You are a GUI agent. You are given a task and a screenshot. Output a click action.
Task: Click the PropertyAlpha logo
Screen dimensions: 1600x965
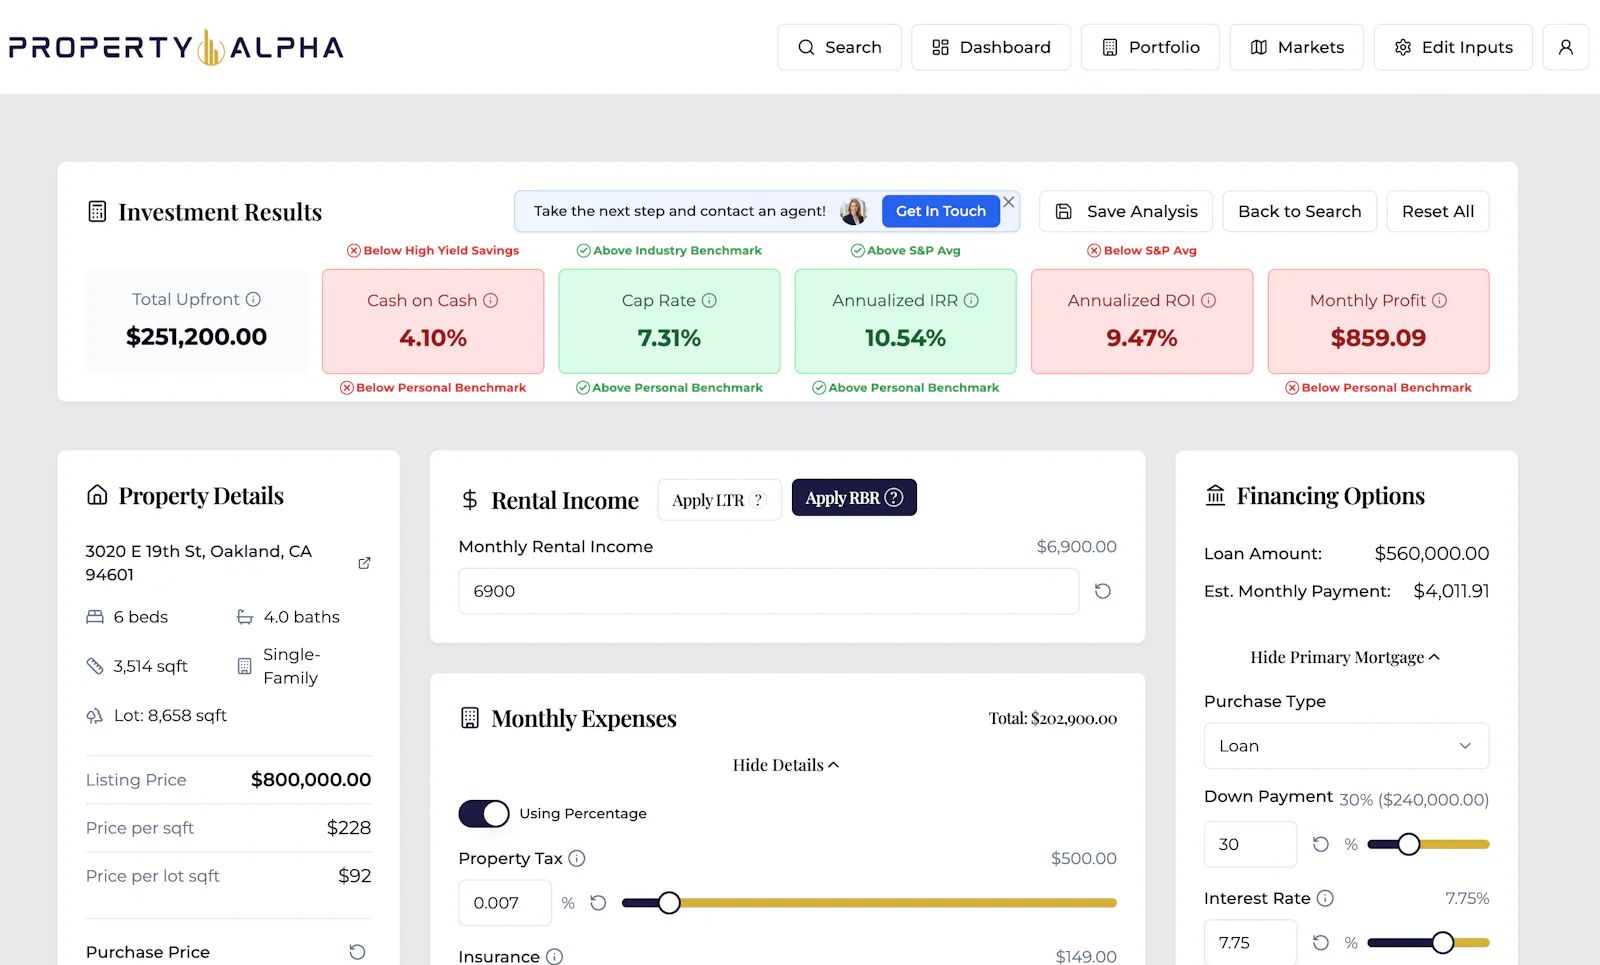pos(176,47)
